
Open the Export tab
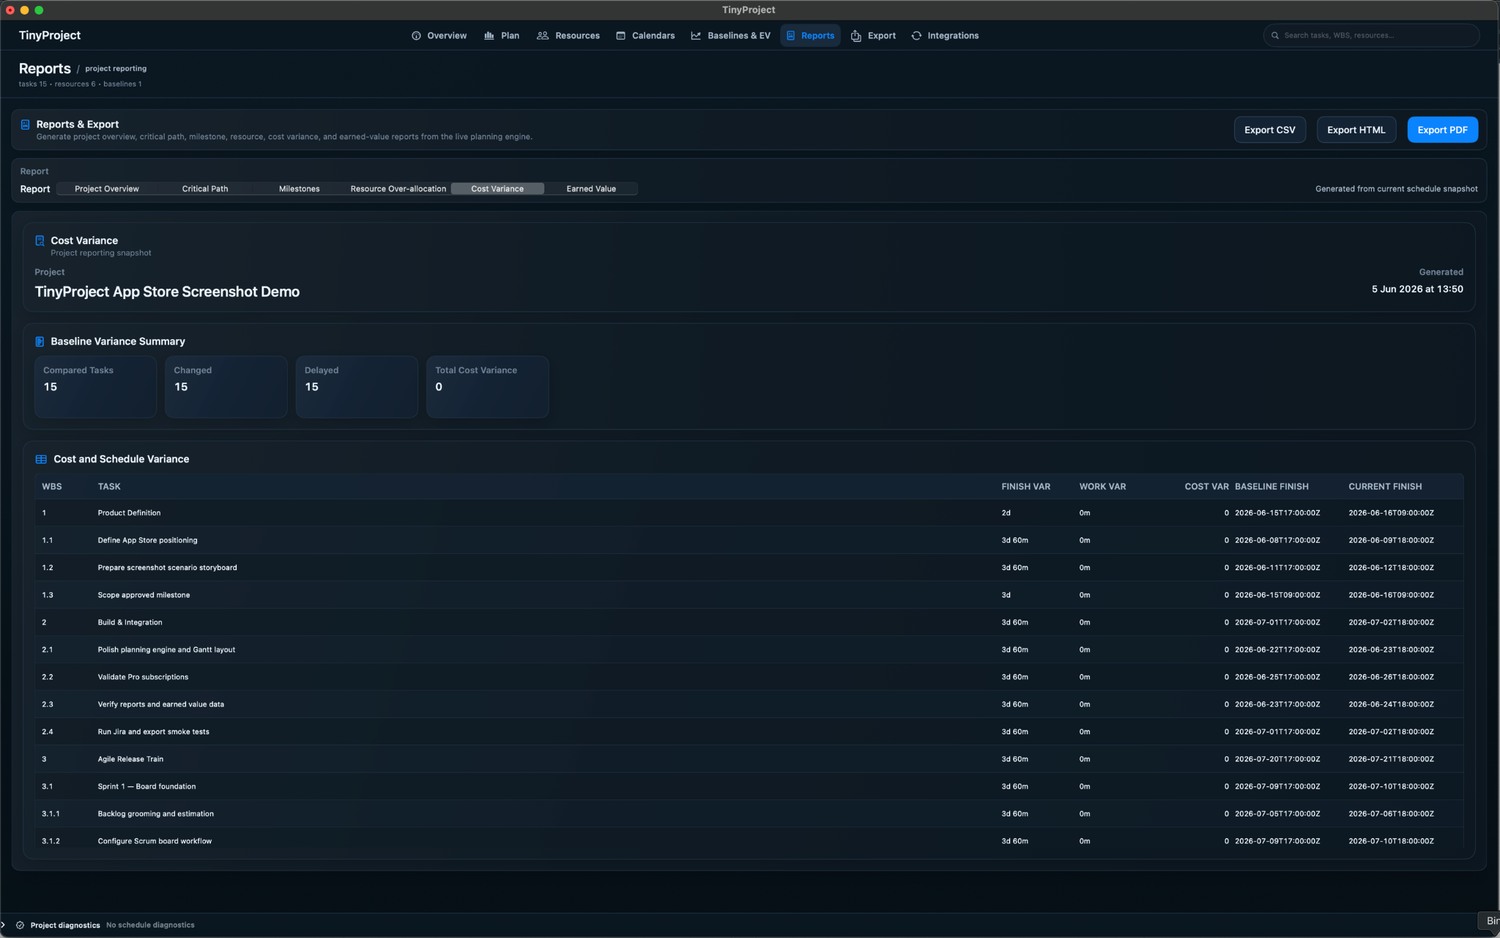(873, 36)
